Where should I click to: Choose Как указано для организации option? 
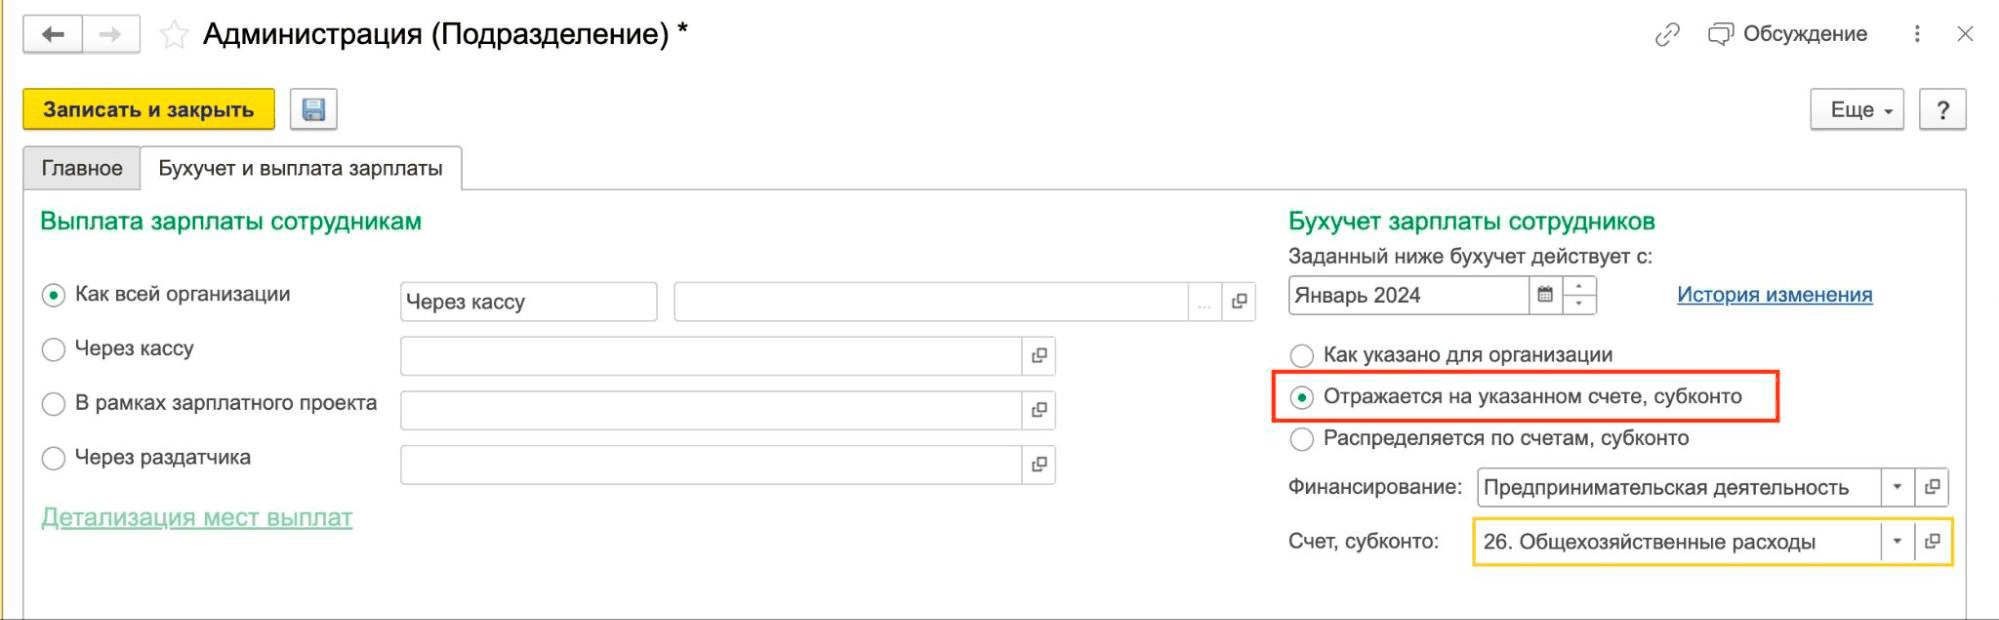point(1302,355)
